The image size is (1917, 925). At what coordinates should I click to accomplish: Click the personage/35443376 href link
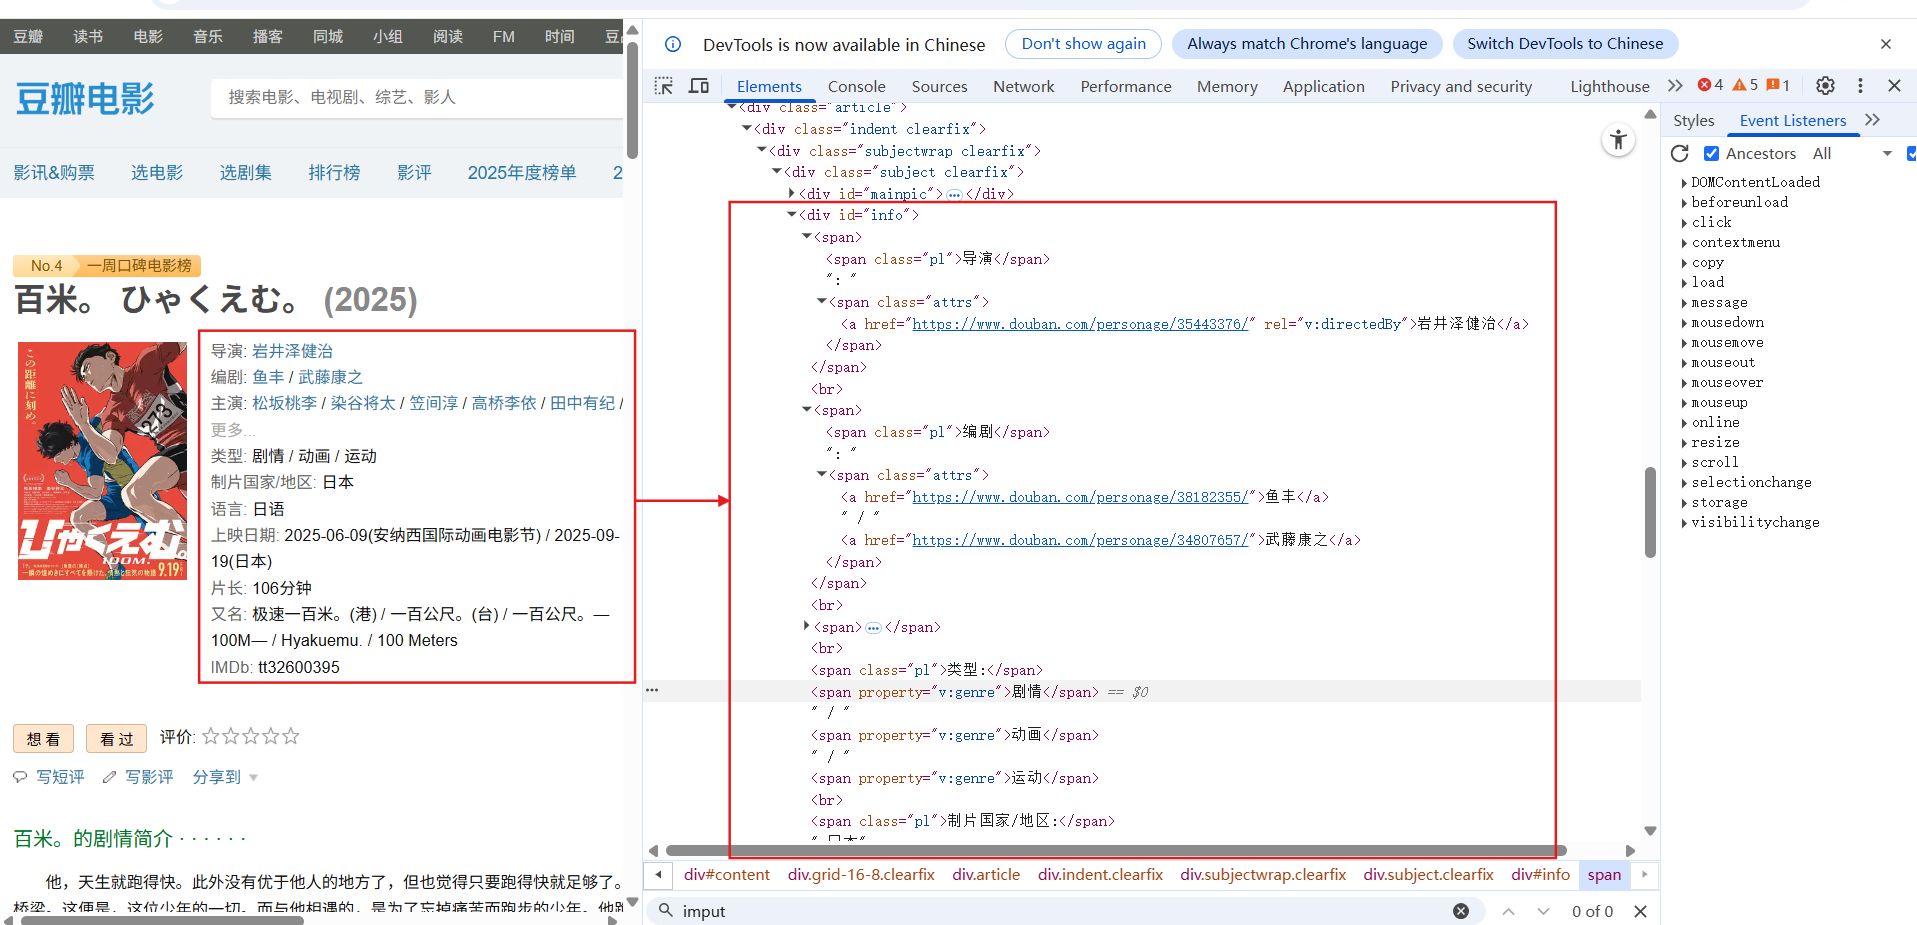click(x=1080, y=324)
